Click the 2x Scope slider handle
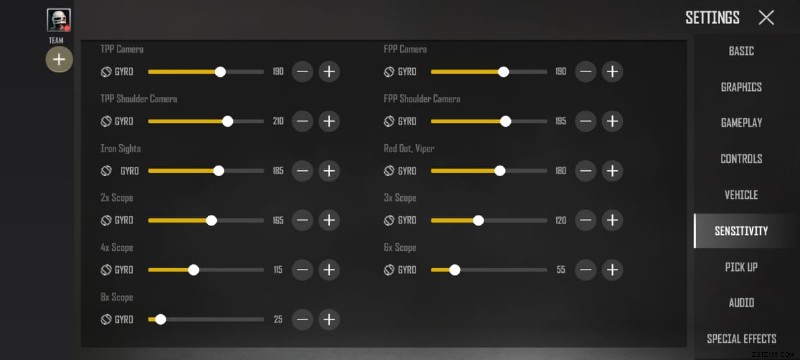 [211, 220]
